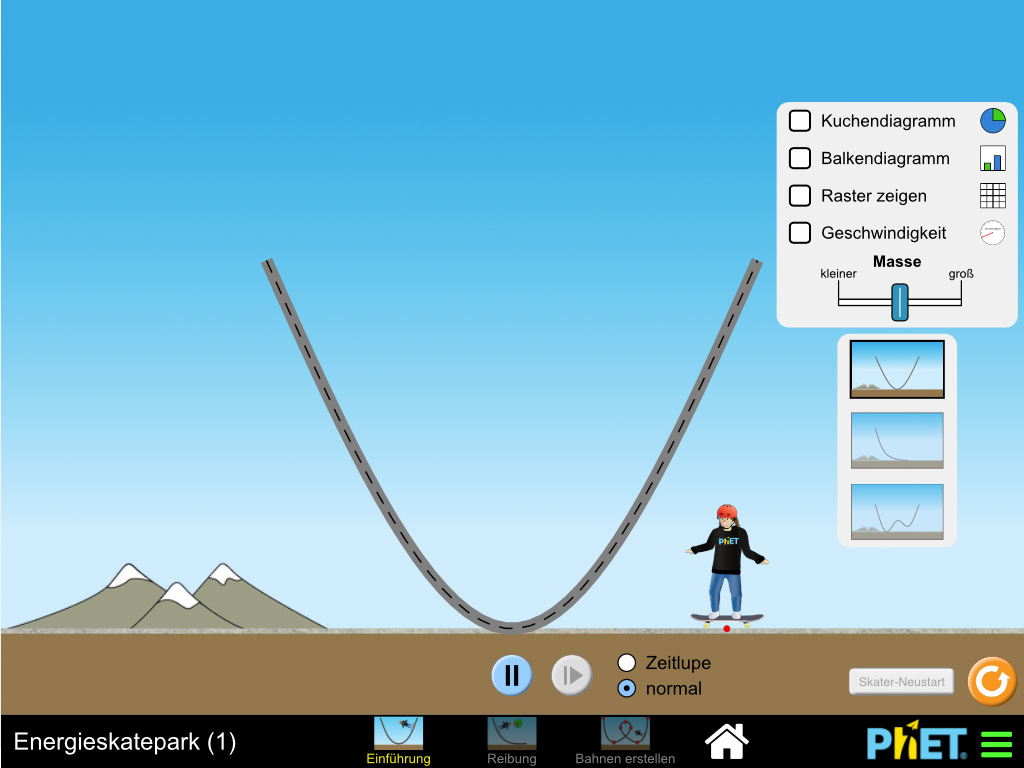Image resolution: width=1024 pixels, height=768 pixels.
Task: Click the pie chart icon
Action: (992, 121)
